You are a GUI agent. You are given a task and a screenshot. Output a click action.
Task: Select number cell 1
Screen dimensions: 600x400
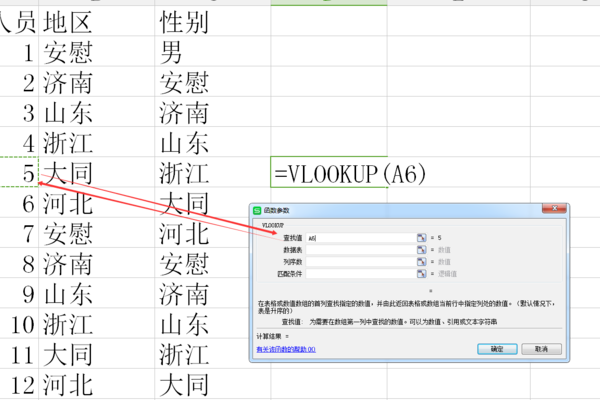click(x=19, y=51)
